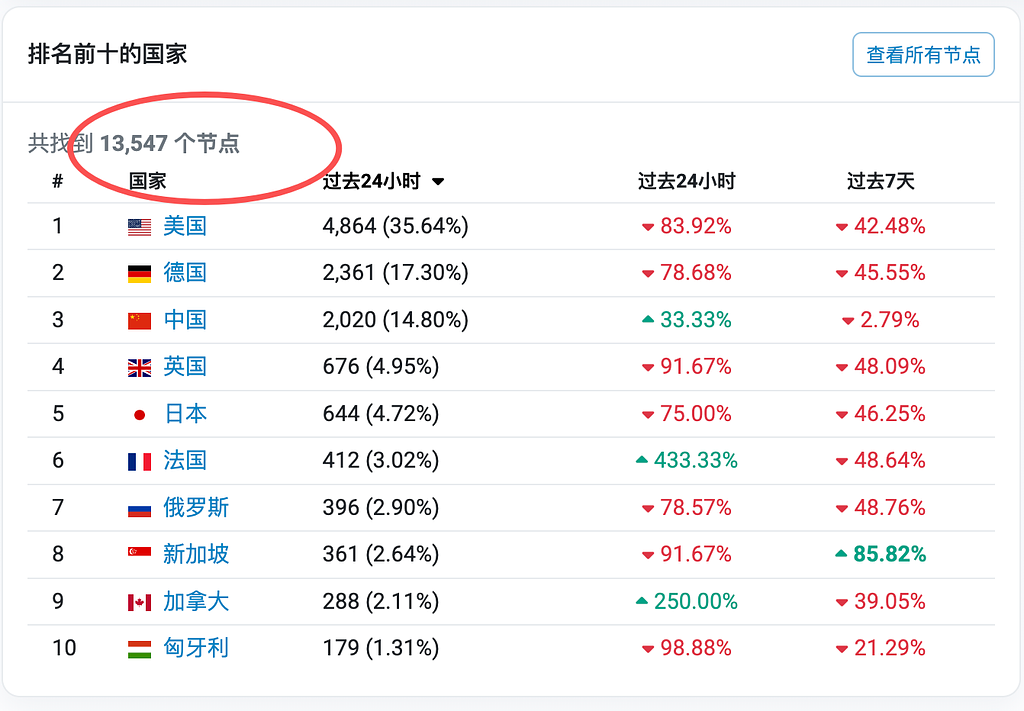Click the 国家 column header
1024x711 pixels.
pyautogui.click(x=148, y=181)
